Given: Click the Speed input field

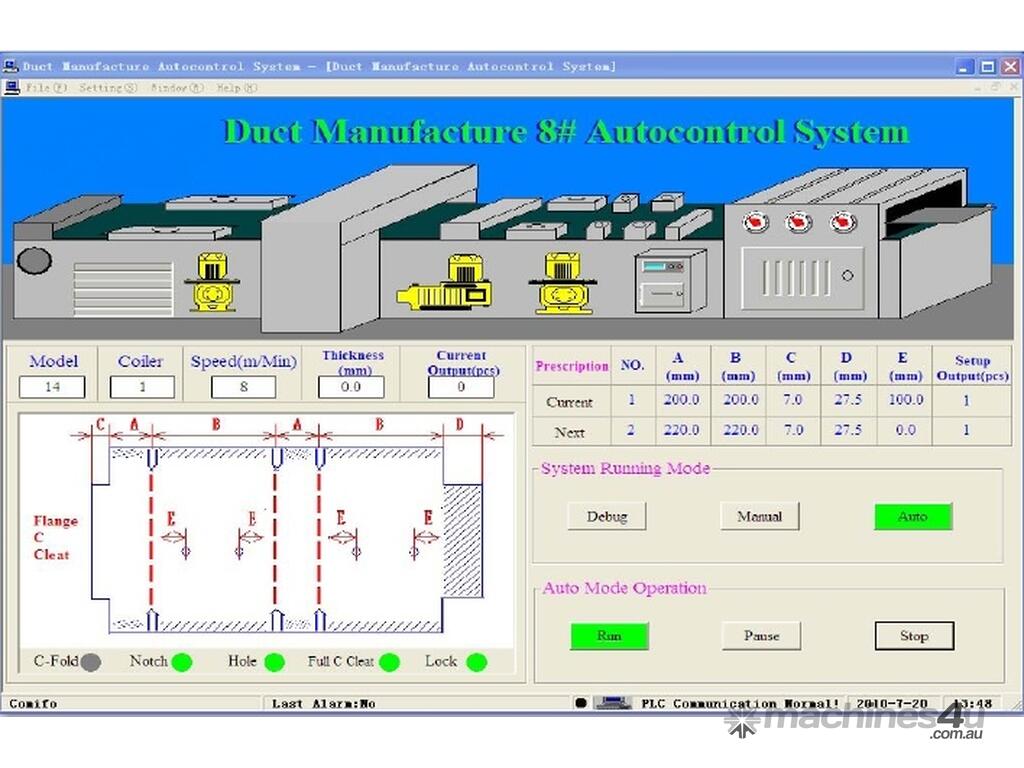Looking at the screenshot, I should [243, 387].
